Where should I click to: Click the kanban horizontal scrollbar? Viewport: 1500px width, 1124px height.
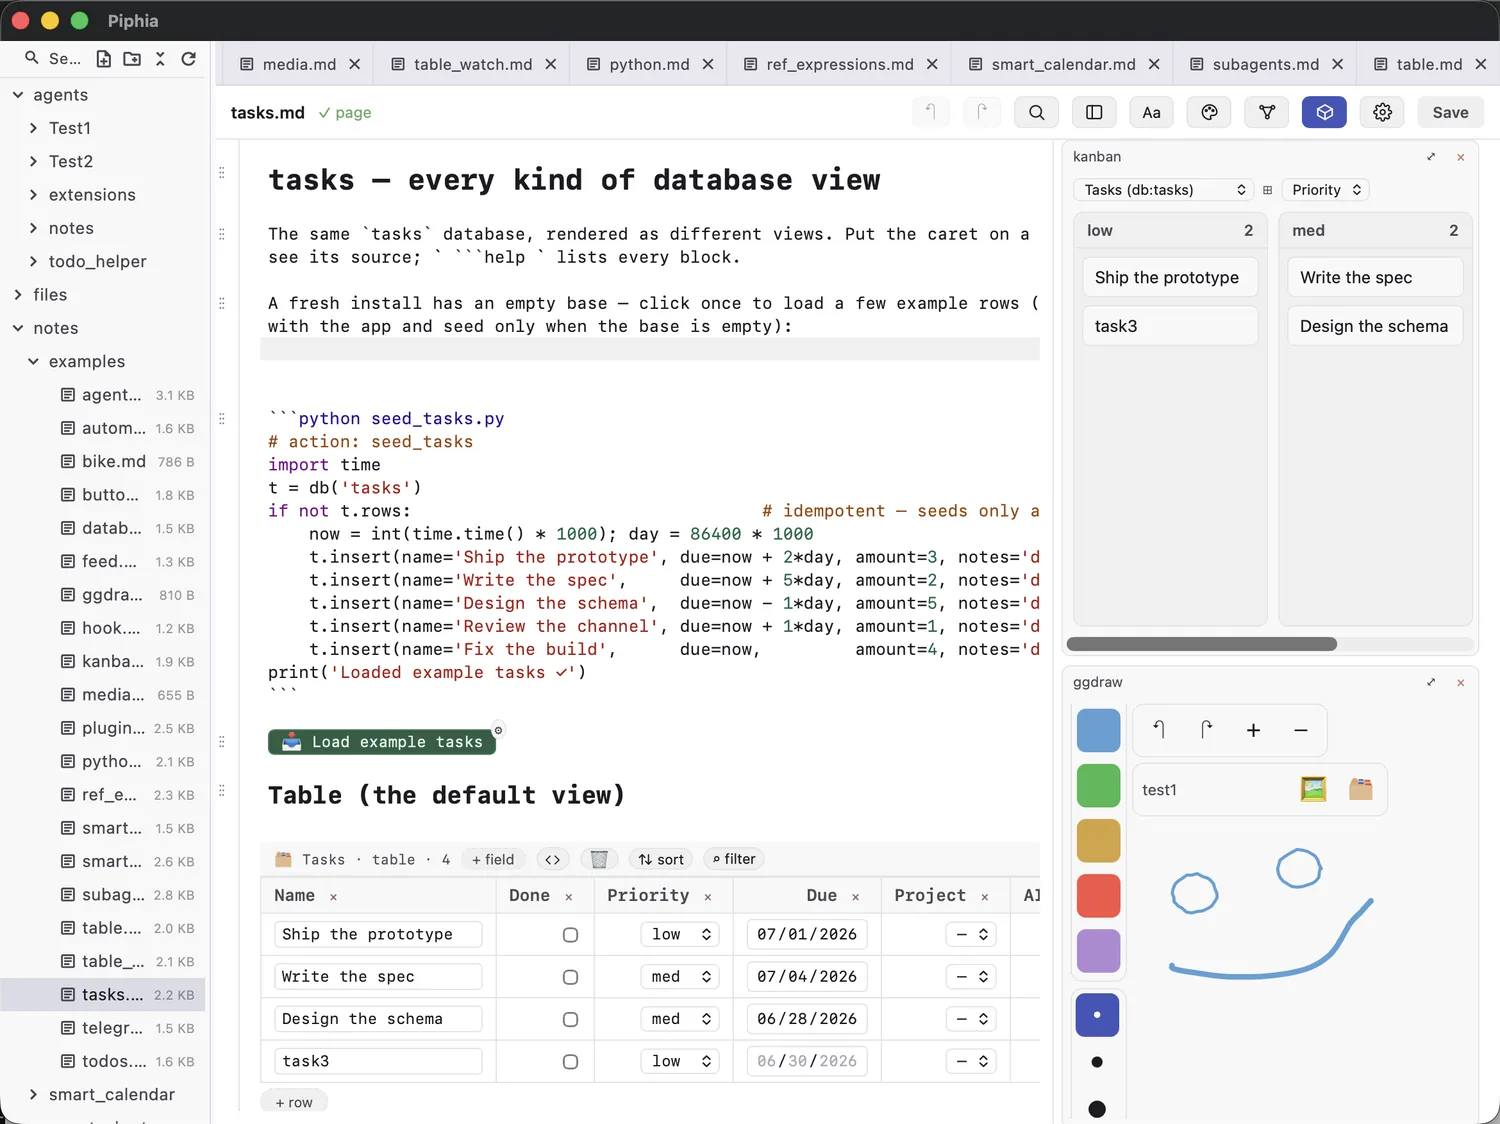coord(1202,644)
